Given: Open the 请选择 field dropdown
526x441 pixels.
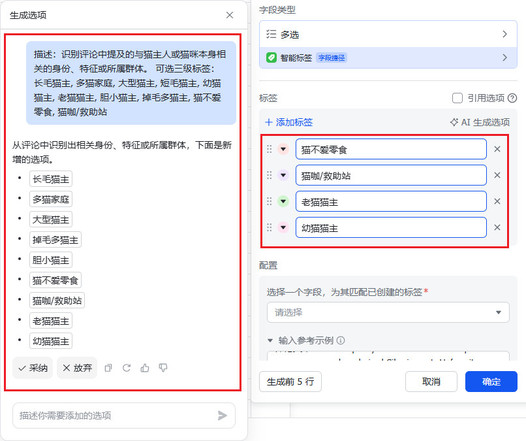Looking at the screenshot, I should pyautogui.click(x=388, y=313).
